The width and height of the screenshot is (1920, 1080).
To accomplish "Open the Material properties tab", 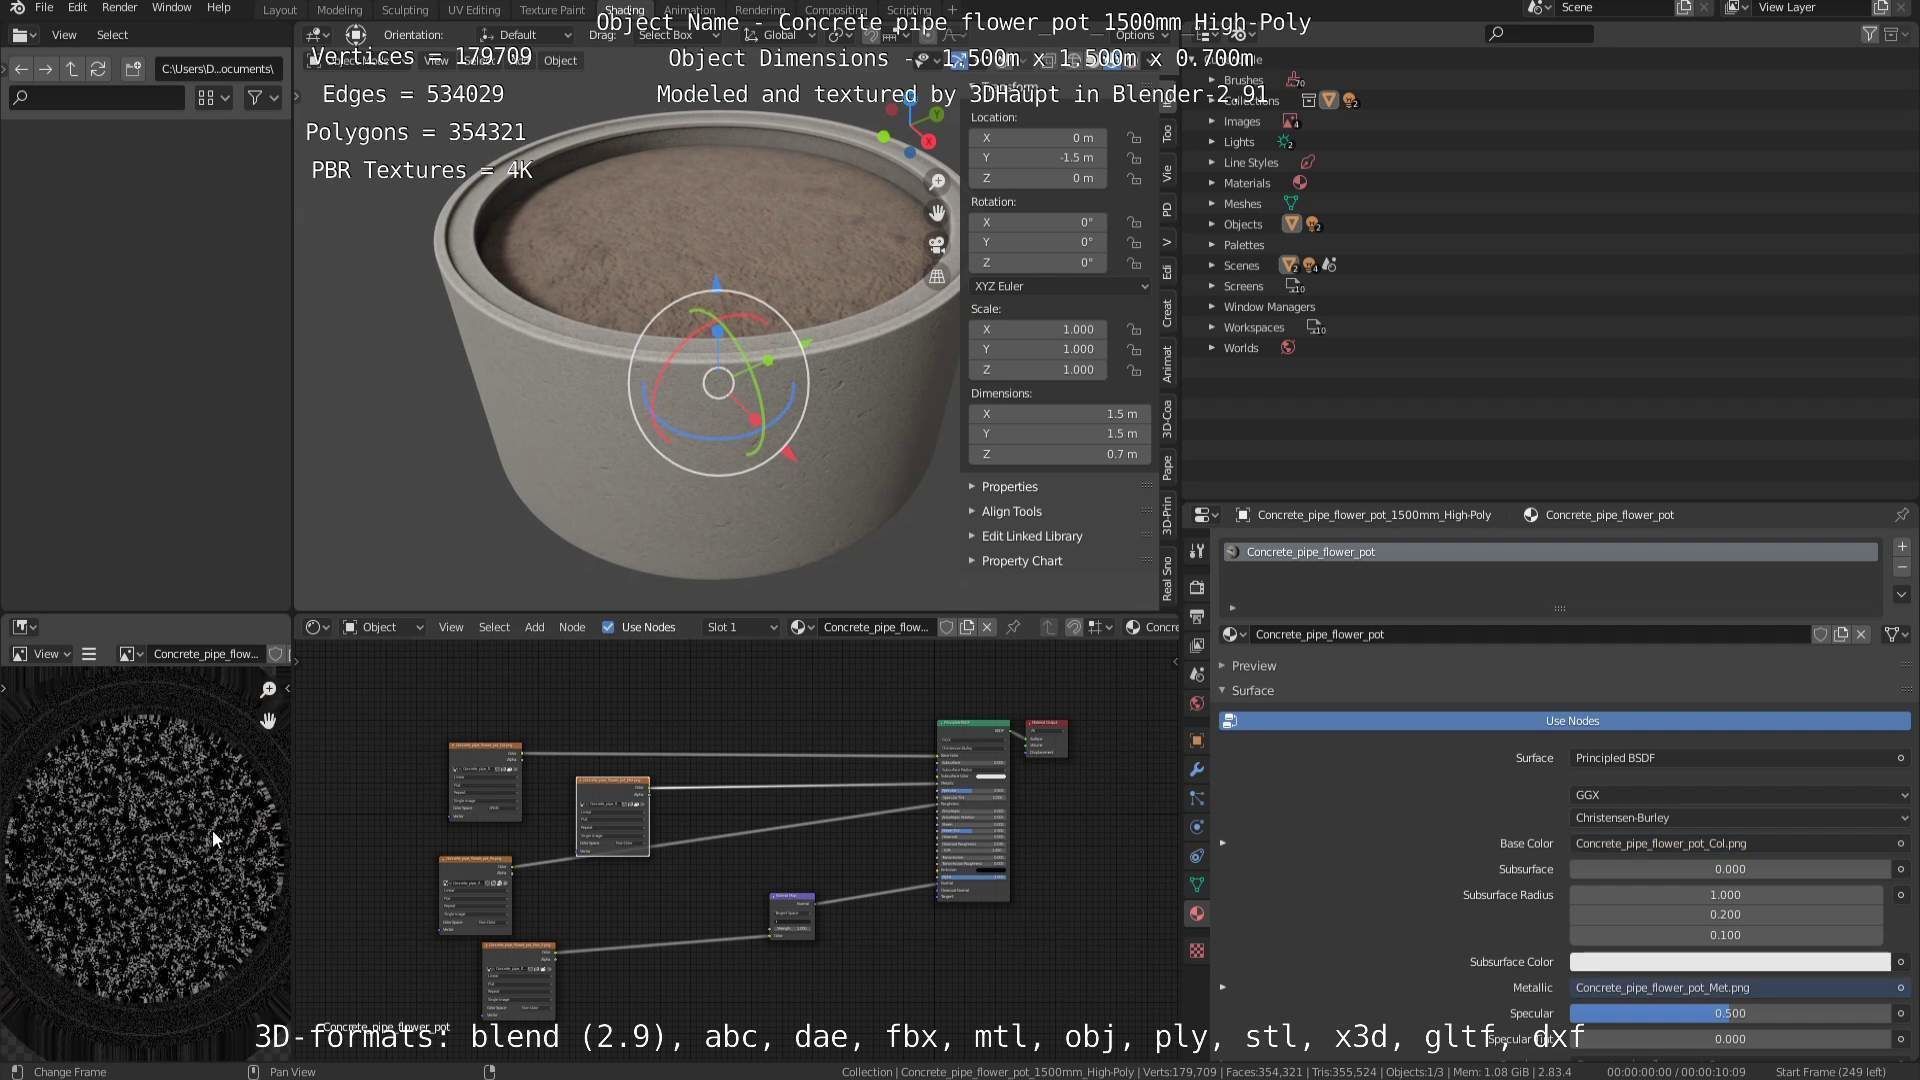I will 1197,914.
